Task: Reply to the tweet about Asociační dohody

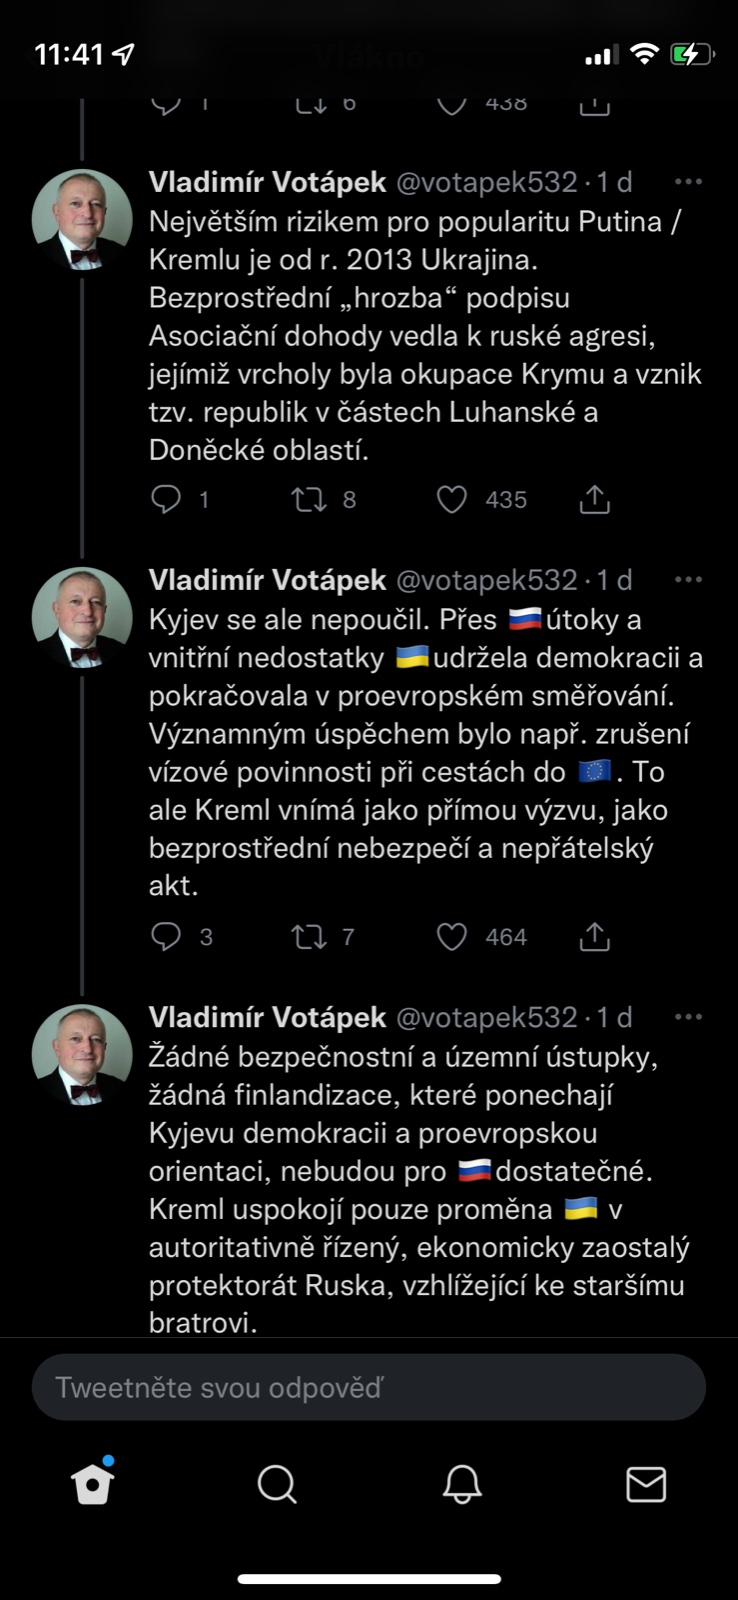Action: [166, 499]
